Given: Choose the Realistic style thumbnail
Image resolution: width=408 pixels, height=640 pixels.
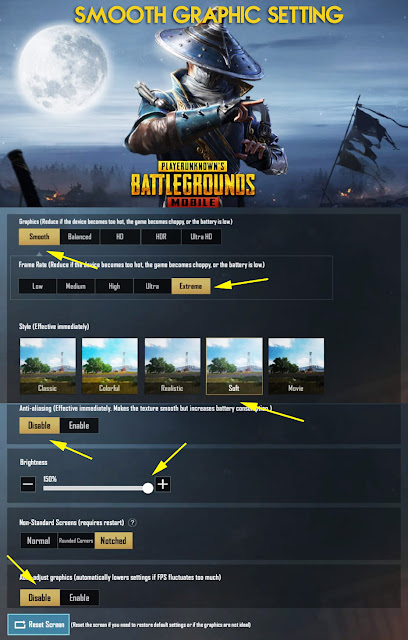Looking at the screenshot, I should (x=172, y=366).
